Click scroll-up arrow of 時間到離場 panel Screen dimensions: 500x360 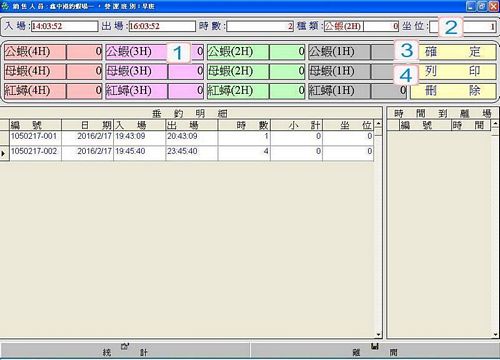pos(495,124)
